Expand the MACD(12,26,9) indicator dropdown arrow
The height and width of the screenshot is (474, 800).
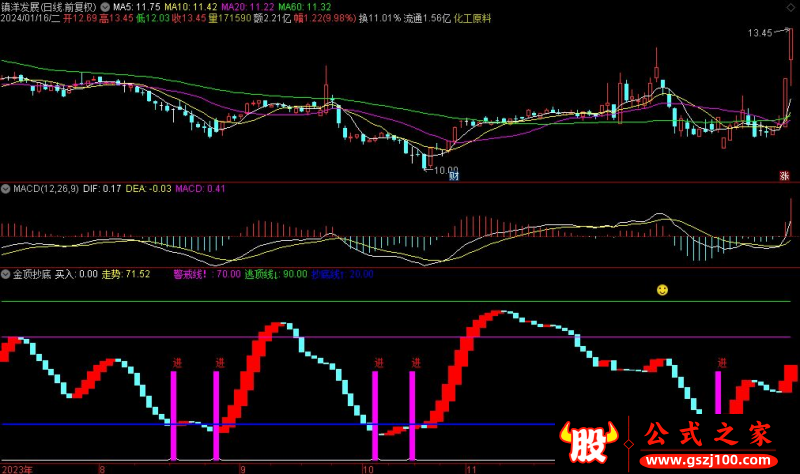pyautogui.click(x=6, y=189)
